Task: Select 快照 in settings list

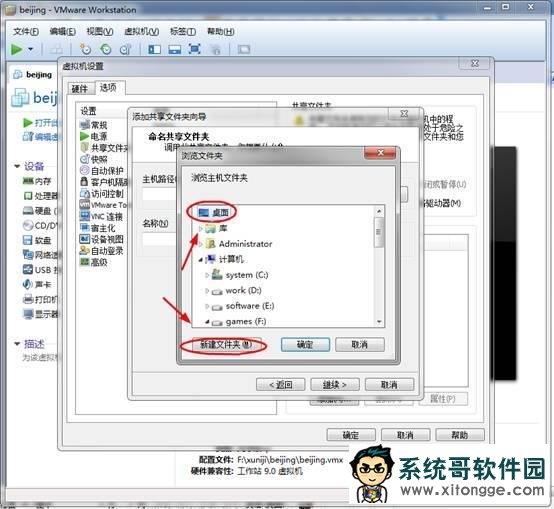Action: pos(94,159)
